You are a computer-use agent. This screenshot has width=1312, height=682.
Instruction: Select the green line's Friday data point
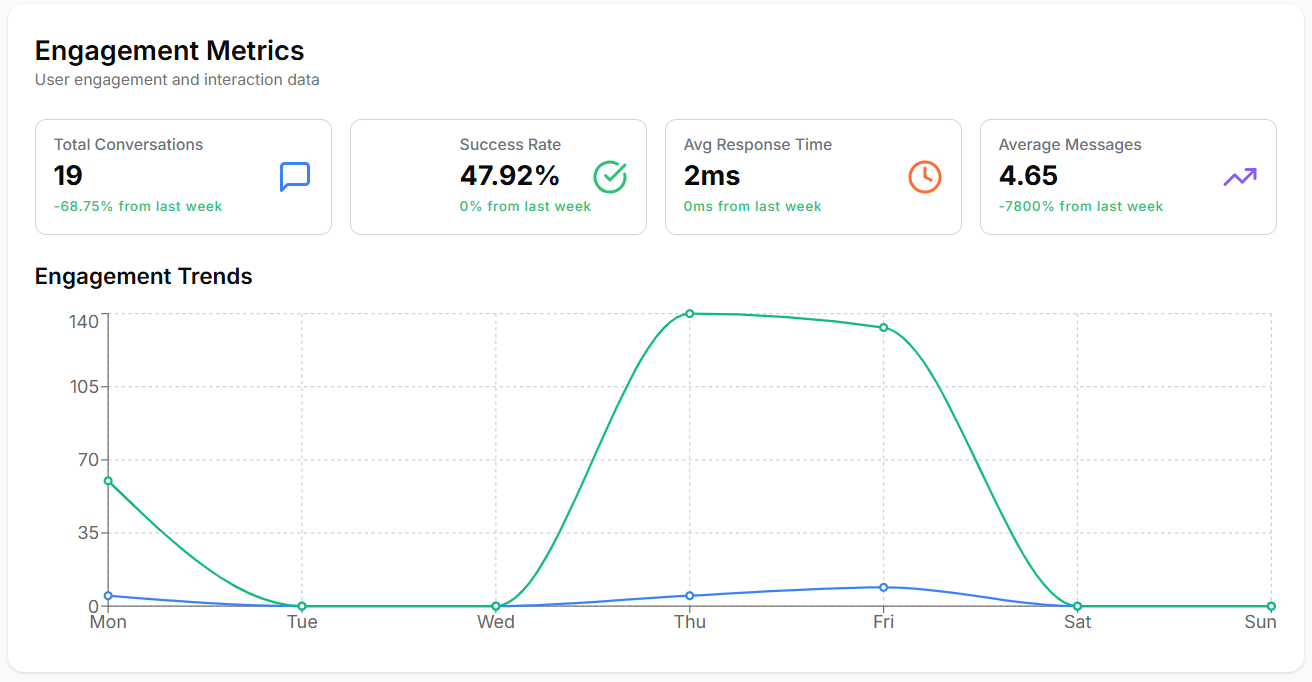tap(884, 328)
